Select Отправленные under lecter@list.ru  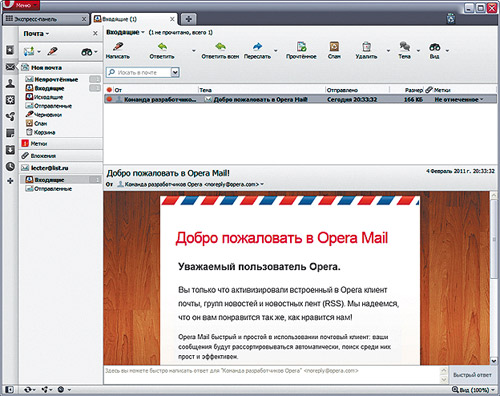click(61, 189)
